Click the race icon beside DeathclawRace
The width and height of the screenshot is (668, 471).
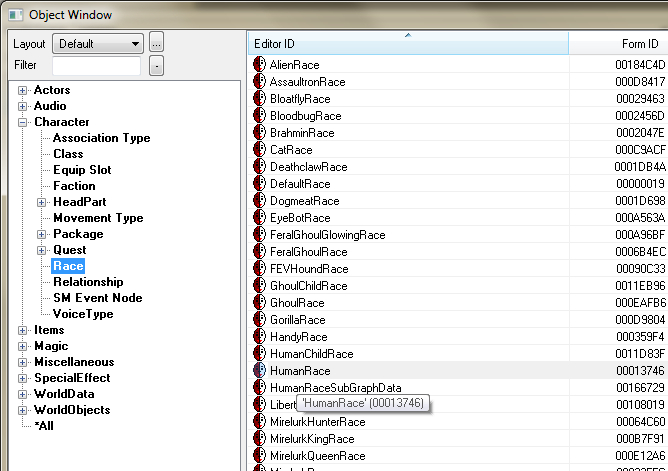(x=259, y=167)
